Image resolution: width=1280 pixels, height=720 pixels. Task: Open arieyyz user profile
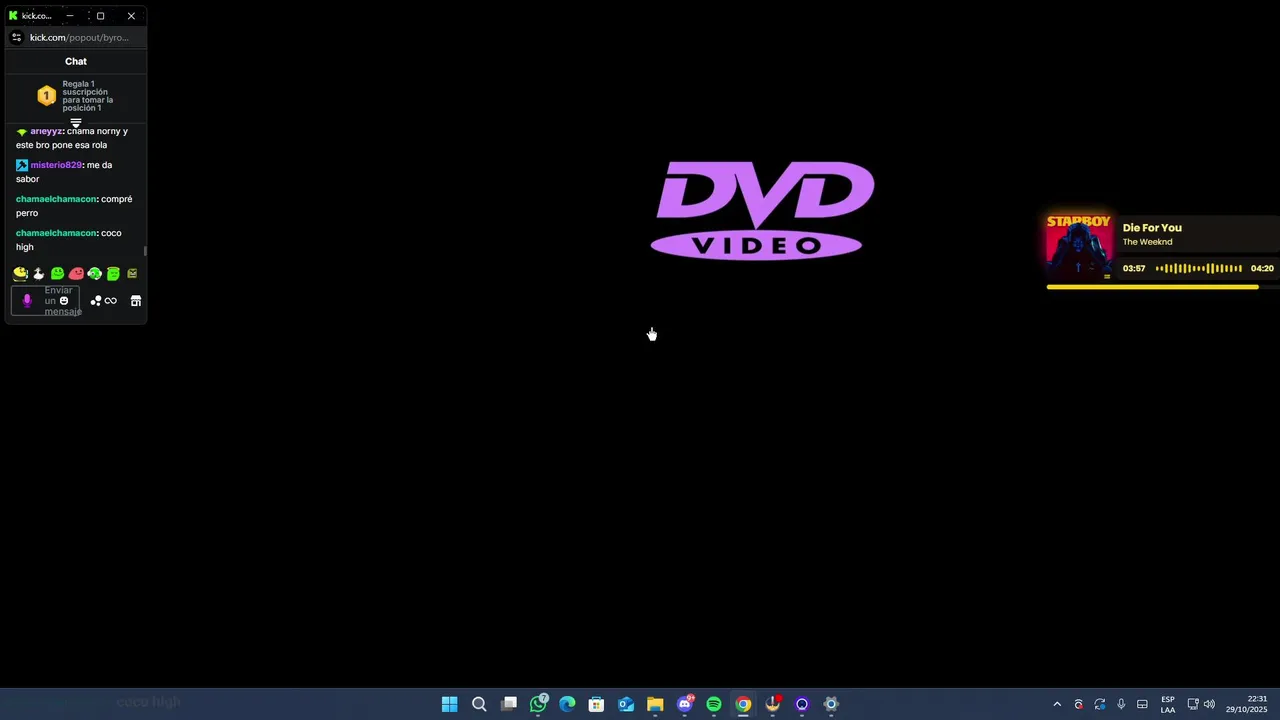pyautogui.click(x=46, y=131)
